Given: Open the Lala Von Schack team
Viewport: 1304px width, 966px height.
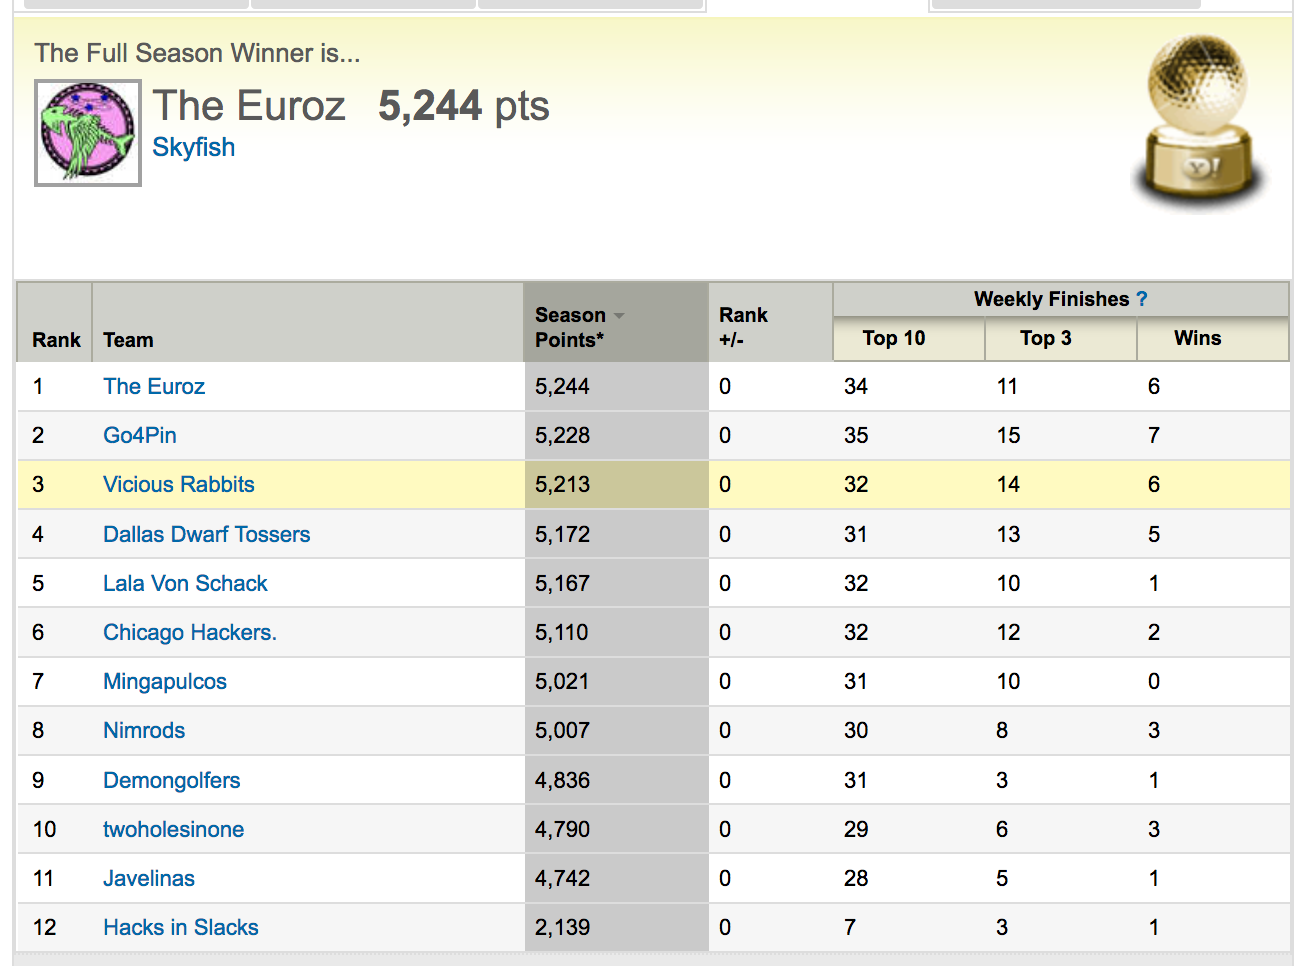Looking at the screenshot, I should coord(185,583).
